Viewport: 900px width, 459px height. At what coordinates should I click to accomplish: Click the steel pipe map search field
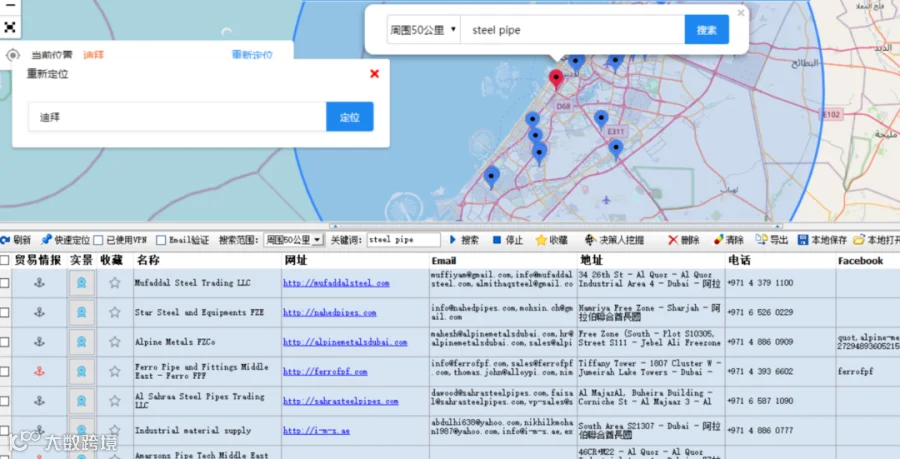pyautogui.click(x=573, y=30)
